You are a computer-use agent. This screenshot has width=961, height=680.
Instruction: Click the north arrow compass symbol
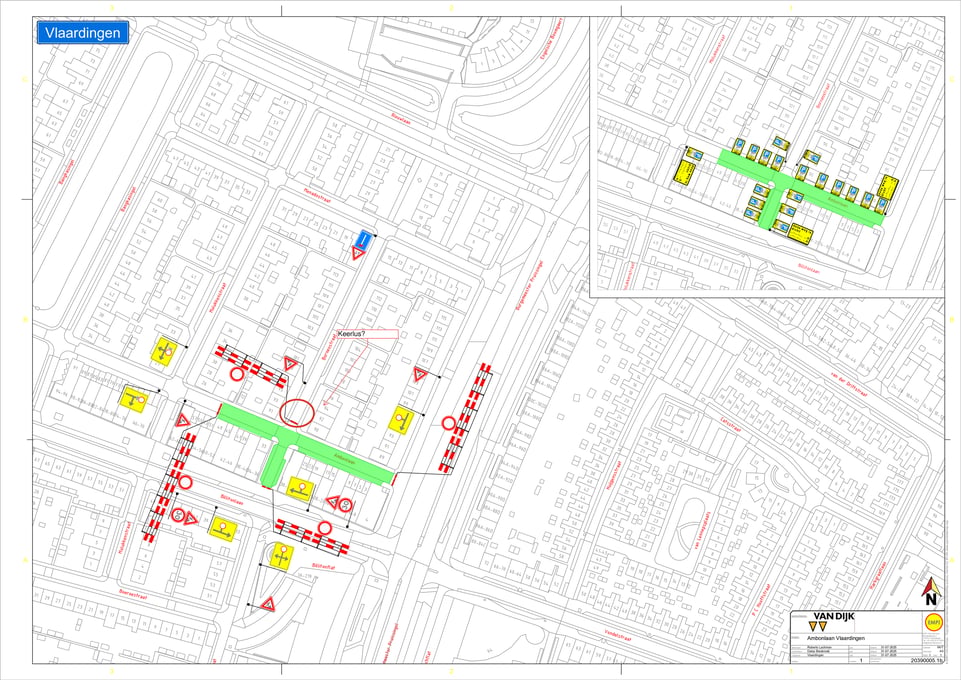point(931,592)
